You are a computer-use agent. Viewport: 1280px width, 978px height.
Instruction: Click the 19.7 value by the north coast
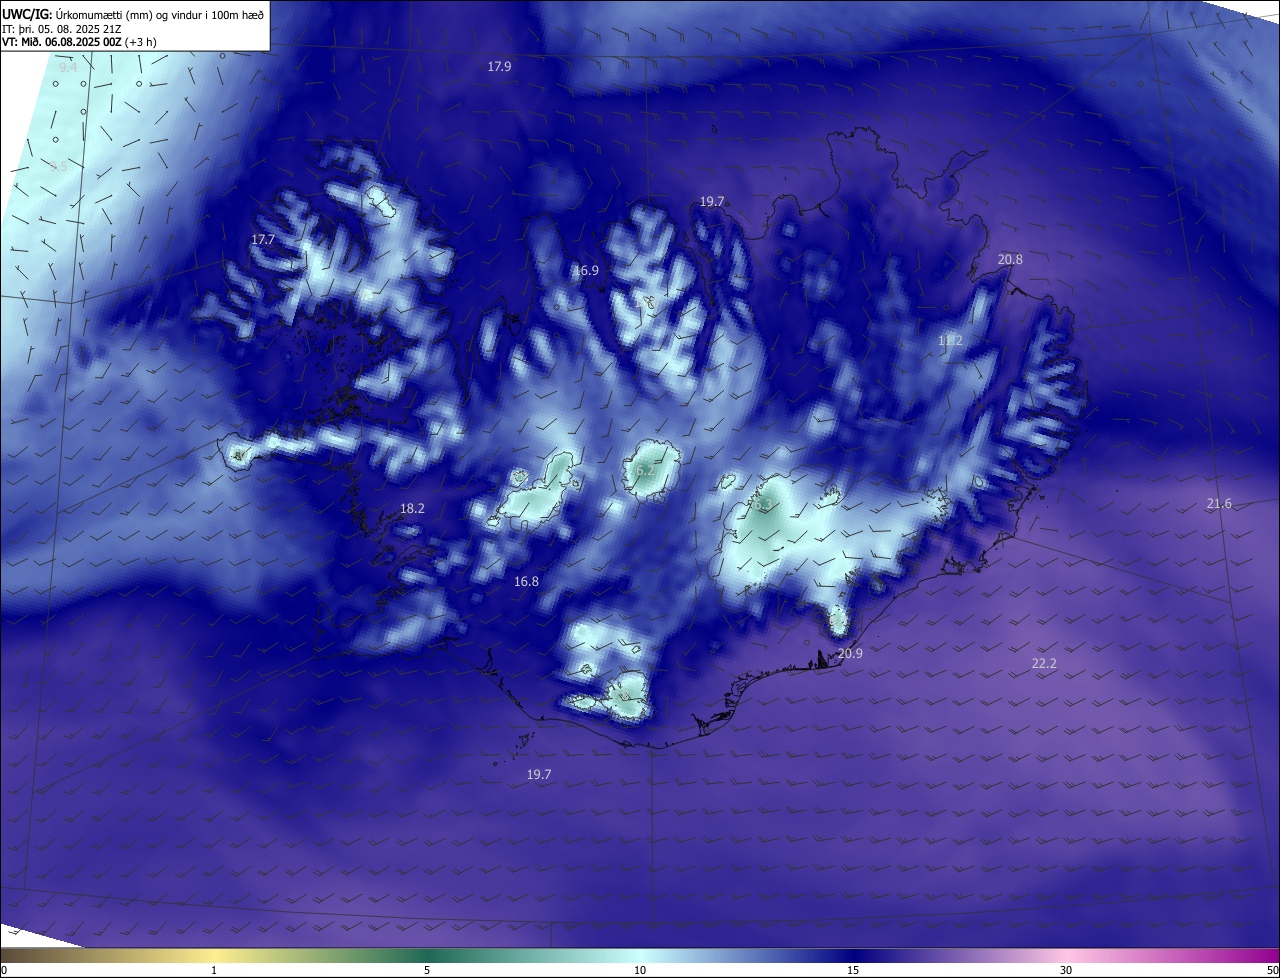711,202
